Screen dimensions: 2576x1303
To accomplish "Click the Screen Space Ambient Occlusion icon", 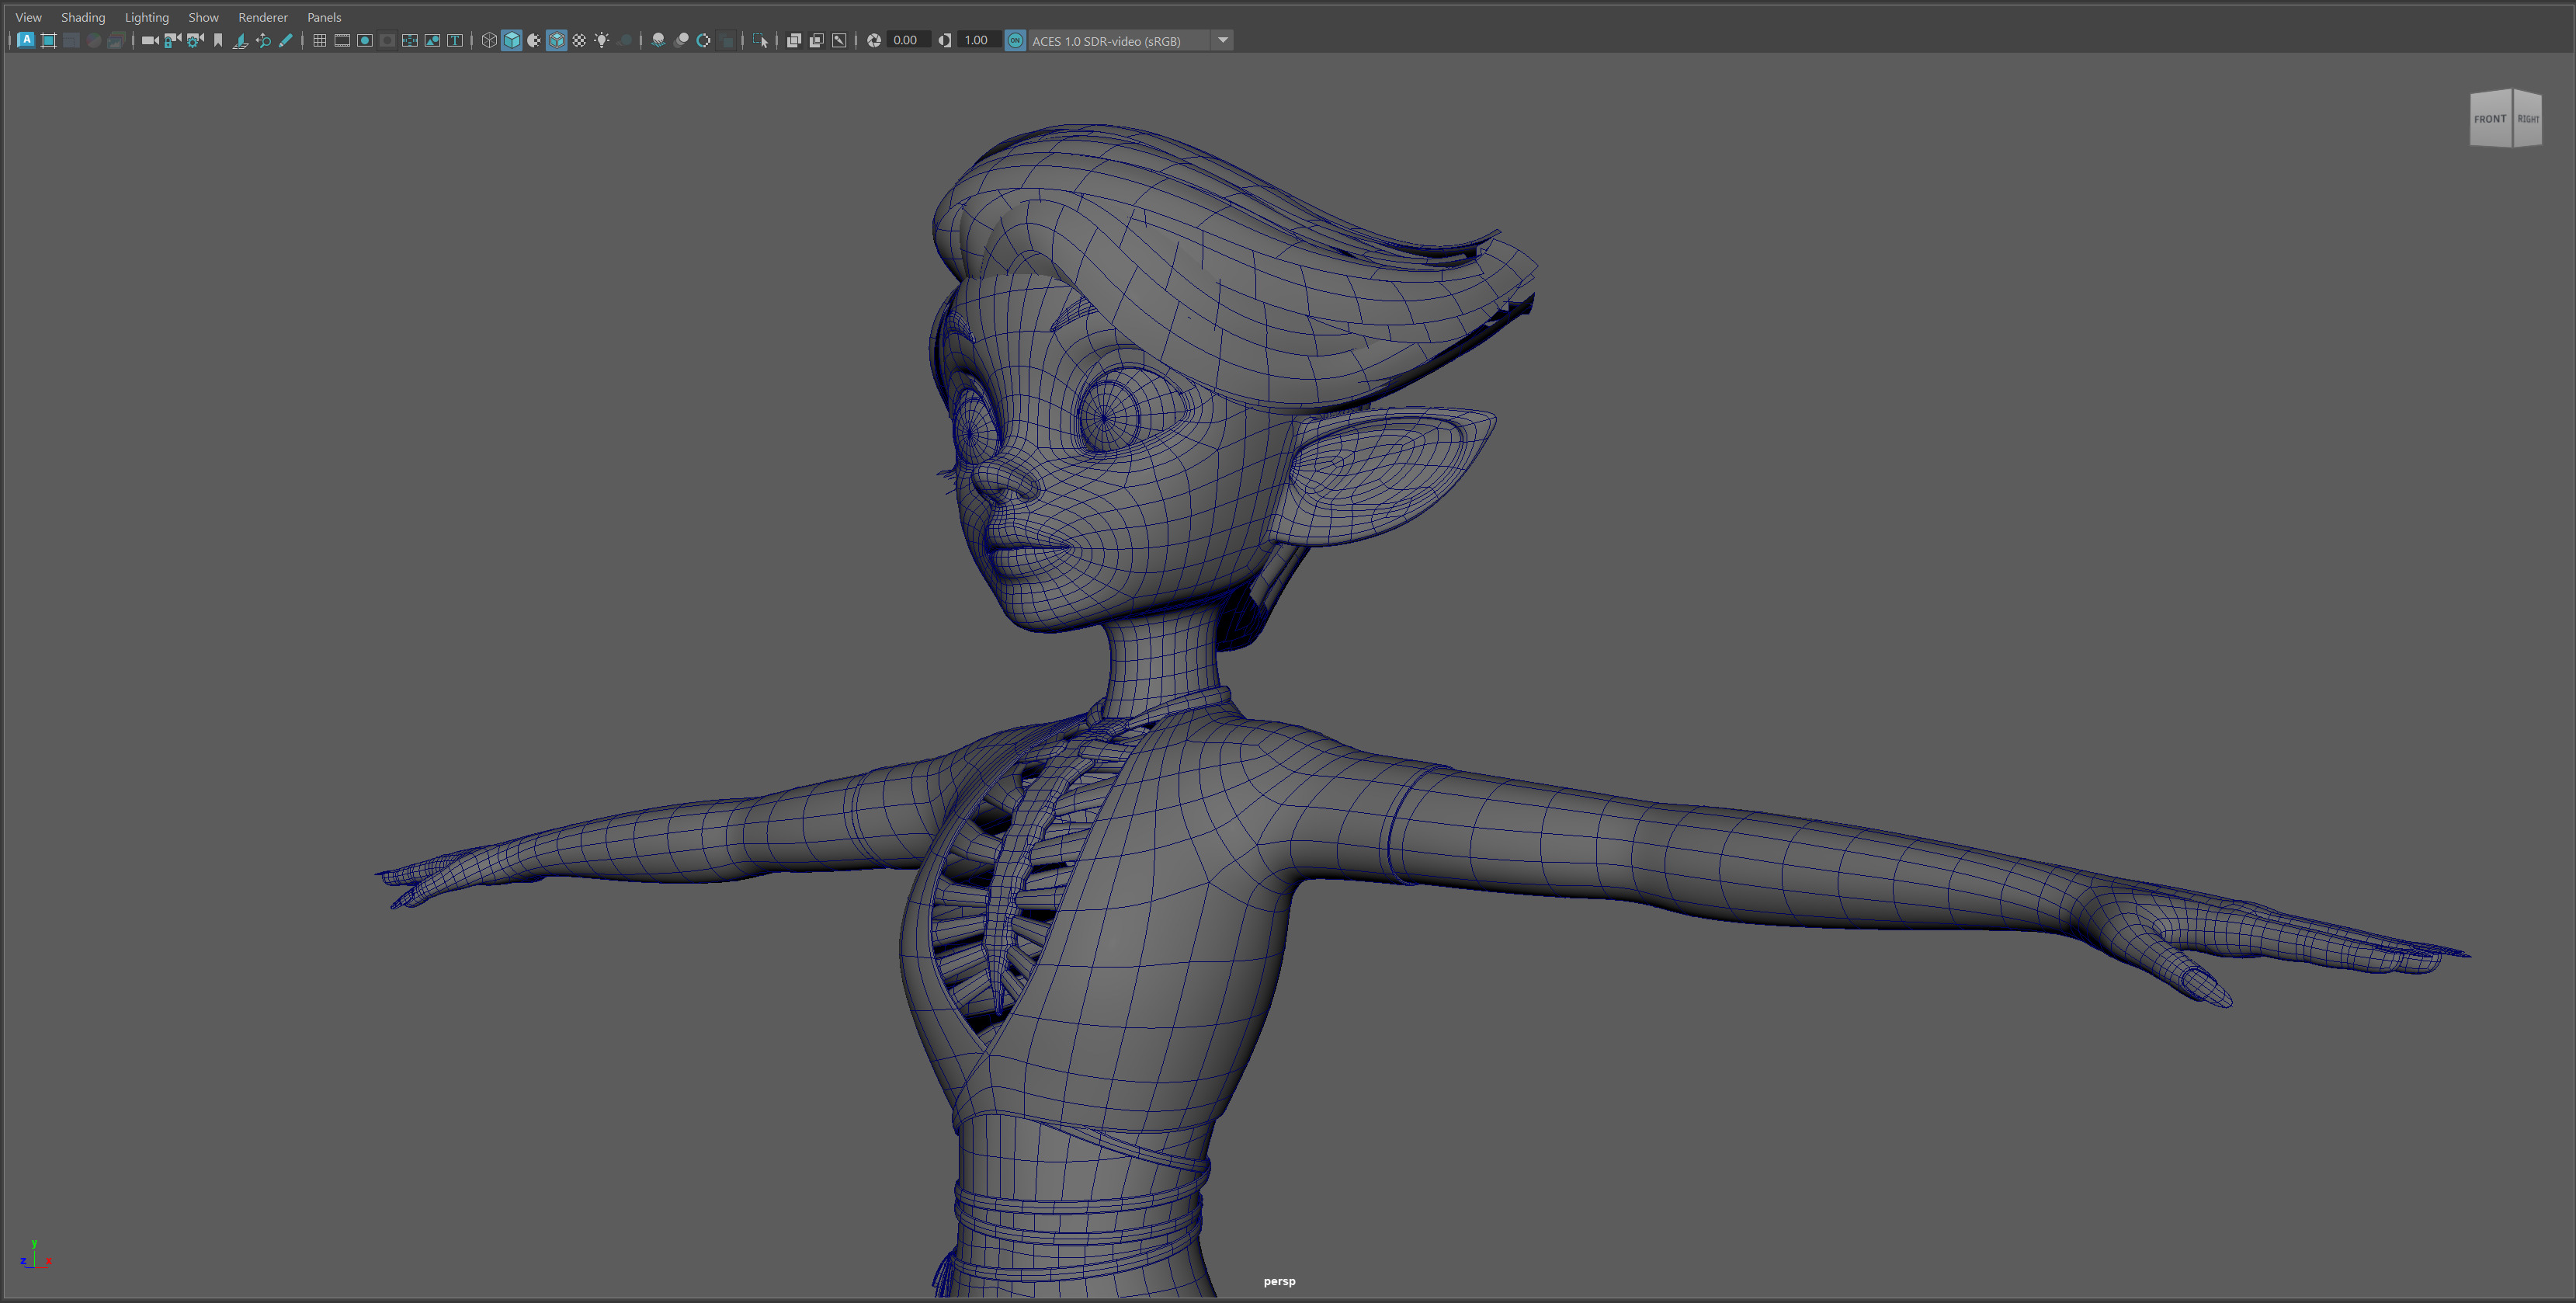I will pyautogui.click(x=658, y=40).
